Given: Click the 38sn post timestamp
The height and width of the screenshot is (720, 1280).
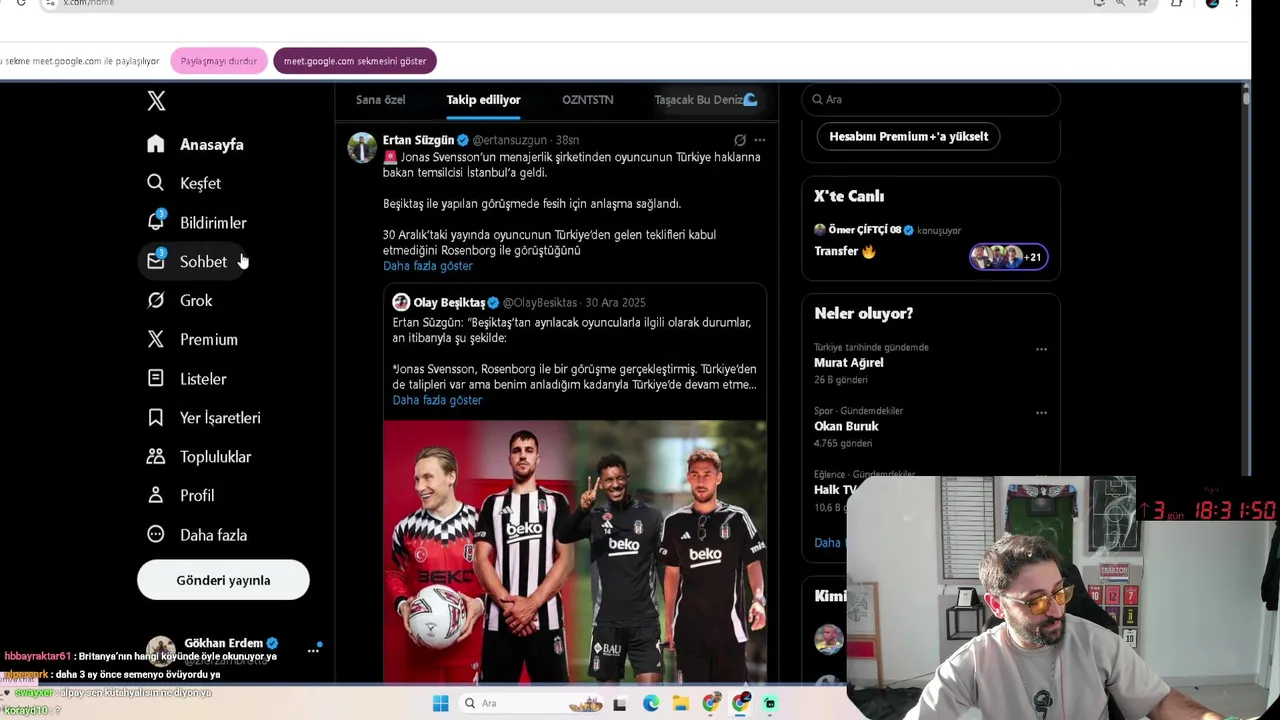Looking at the screenshot, I should (x=567, y=140).
